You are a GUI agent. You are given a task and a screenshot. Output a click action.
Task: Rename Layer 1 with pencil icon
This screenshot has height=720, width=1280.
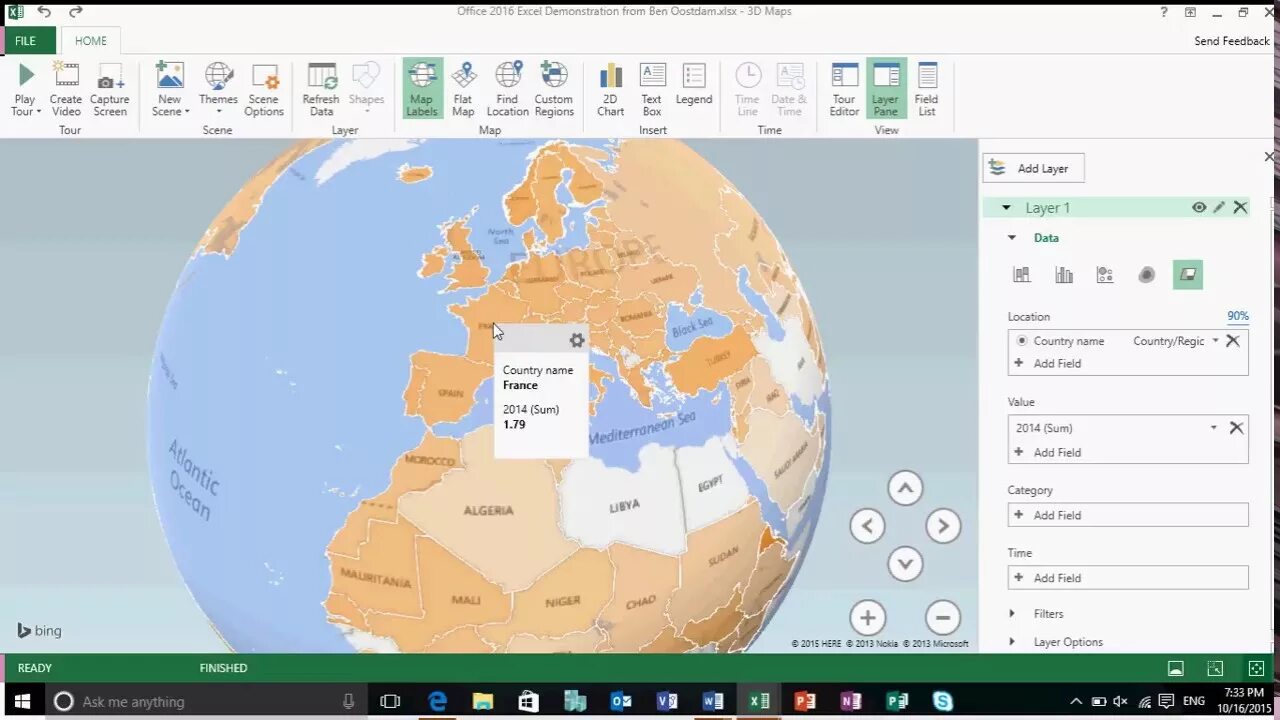pyautogui.click(x=1219, y=207)
